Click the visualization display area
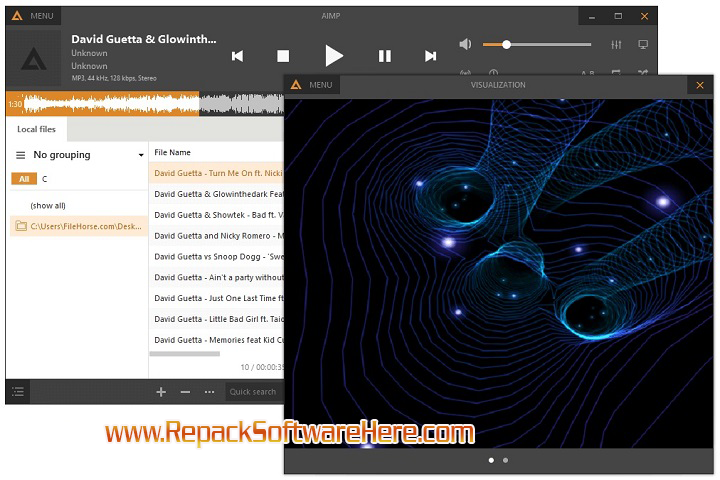The image size is (720, 480). (x=499, y=273)
